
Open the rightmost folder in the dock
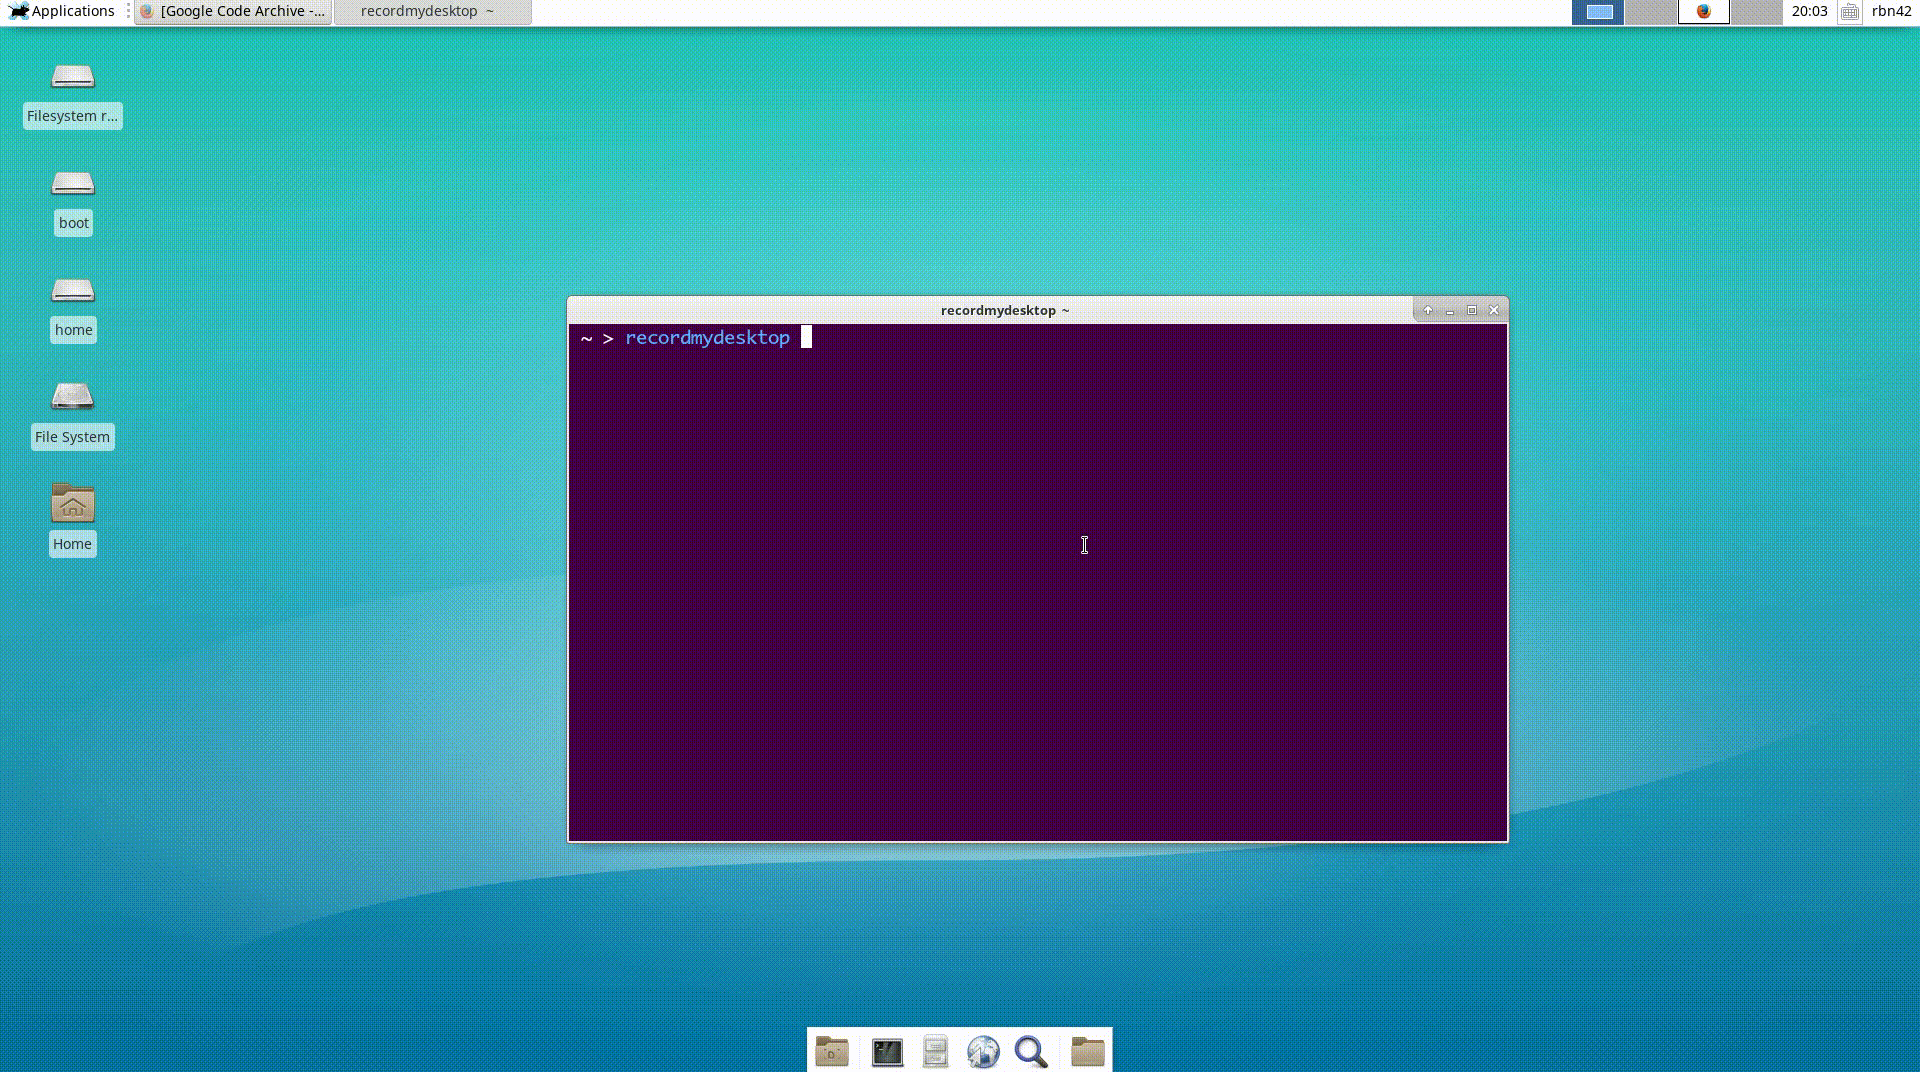(1087, 1052)
